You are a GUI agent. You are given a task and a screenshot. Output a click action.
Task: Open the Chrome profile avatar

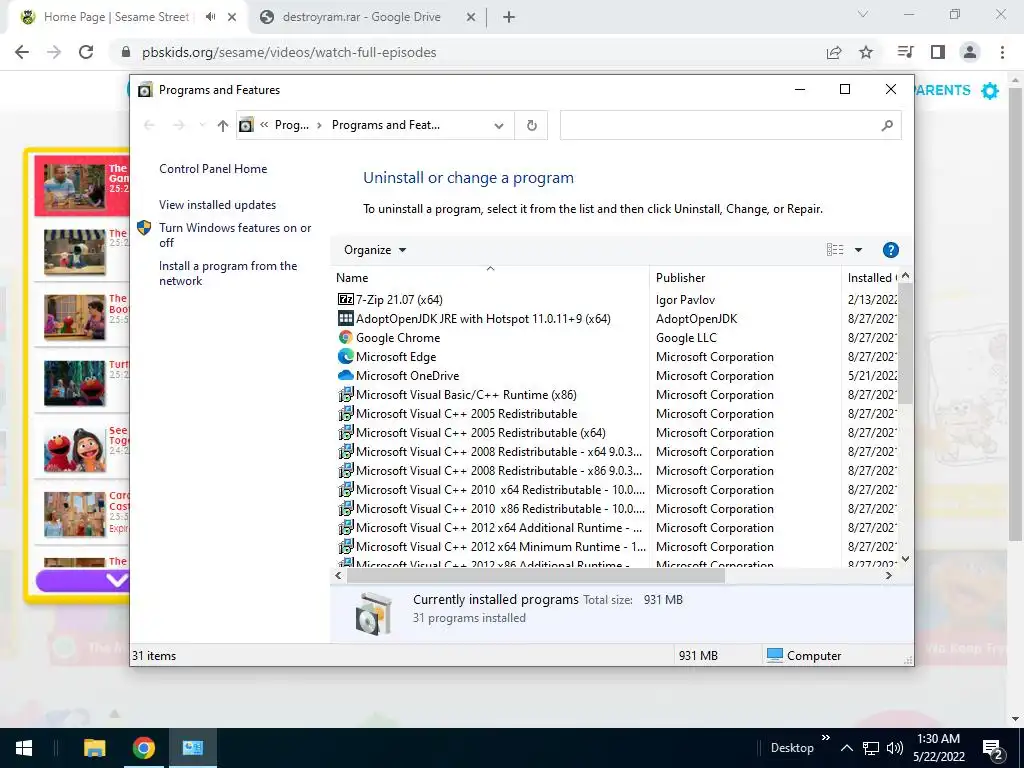point(970,52)
